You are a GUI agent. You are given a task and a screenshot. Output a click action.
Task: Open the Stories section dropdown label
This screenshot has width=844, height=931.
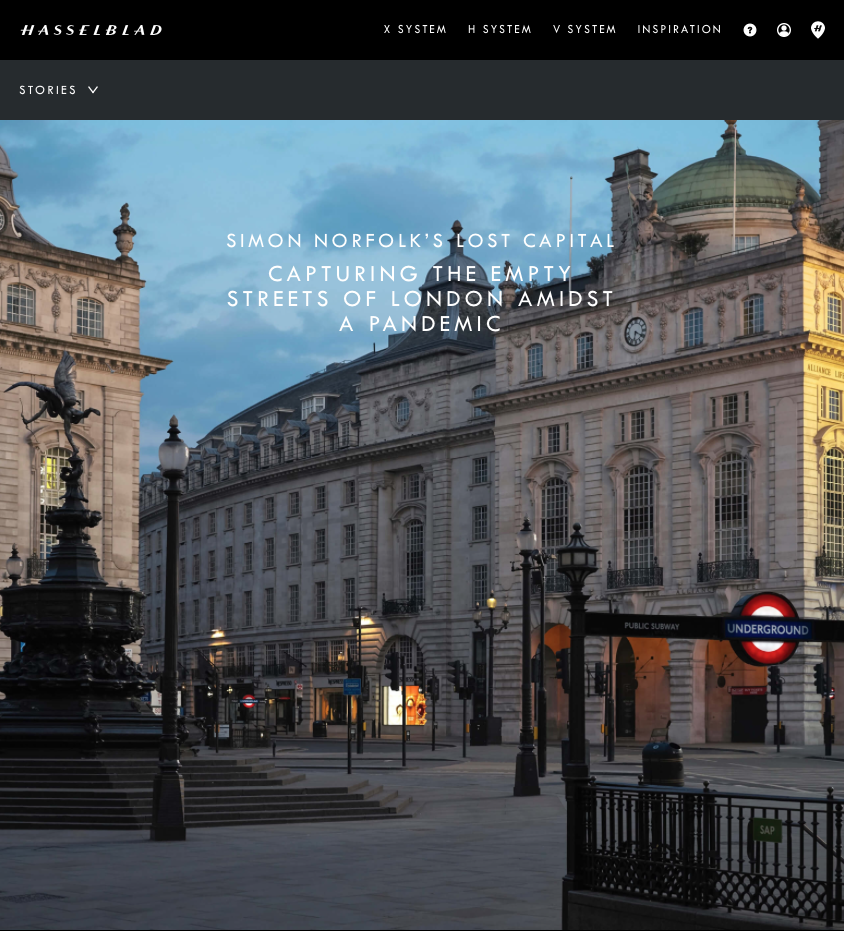[48, 90]
